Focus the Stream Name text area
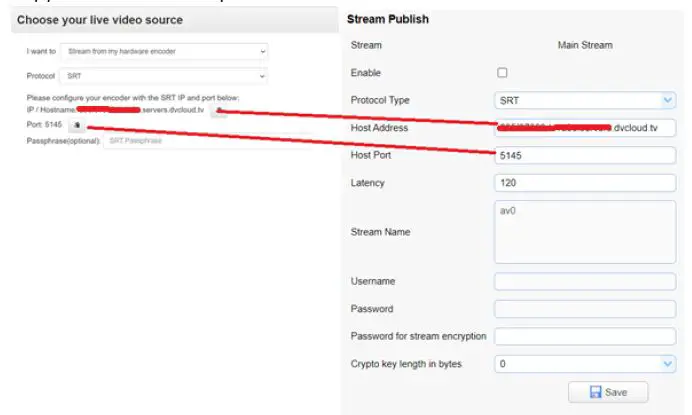The height and width of the screenshot is (415, 692). [x=585, y=231]
